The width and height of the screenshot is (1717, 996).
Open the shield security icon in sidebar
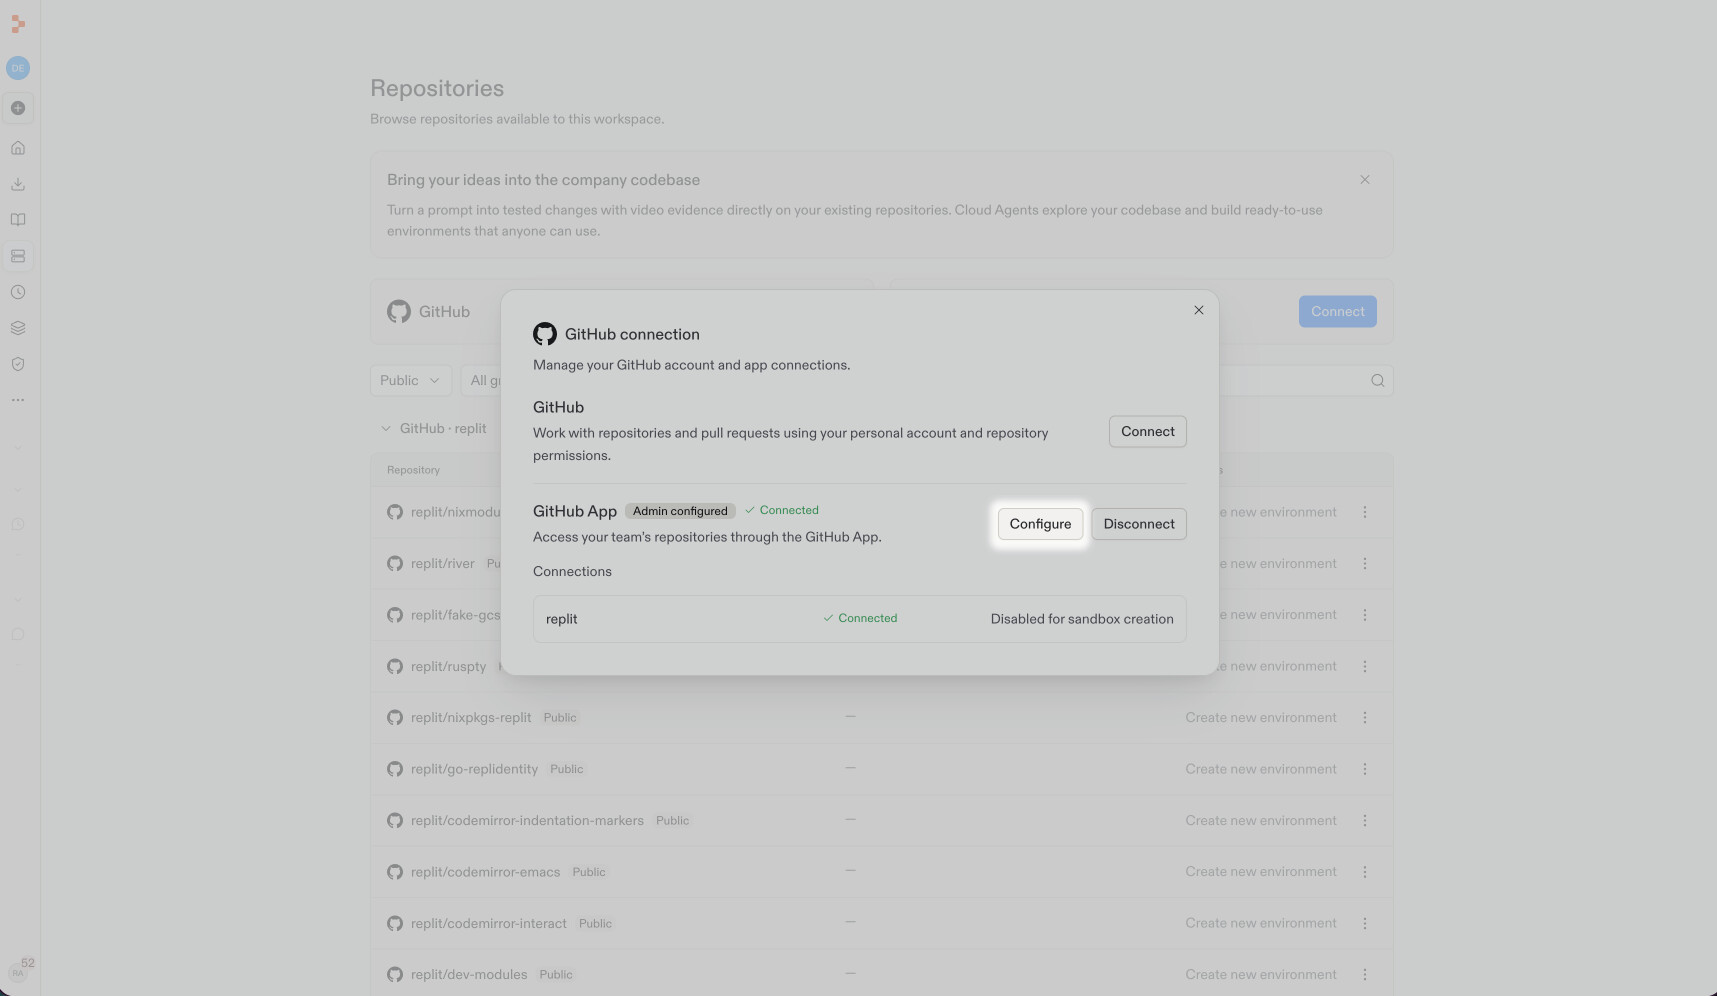[x=18, y=364]
